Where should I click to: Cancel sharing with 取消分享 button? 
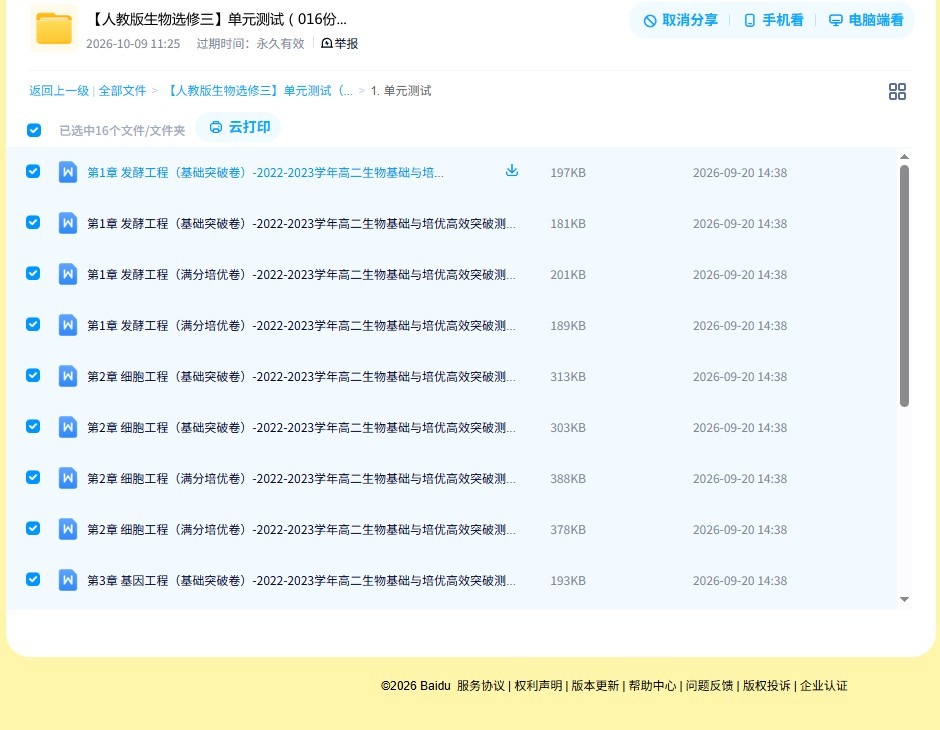click(680, 20)
